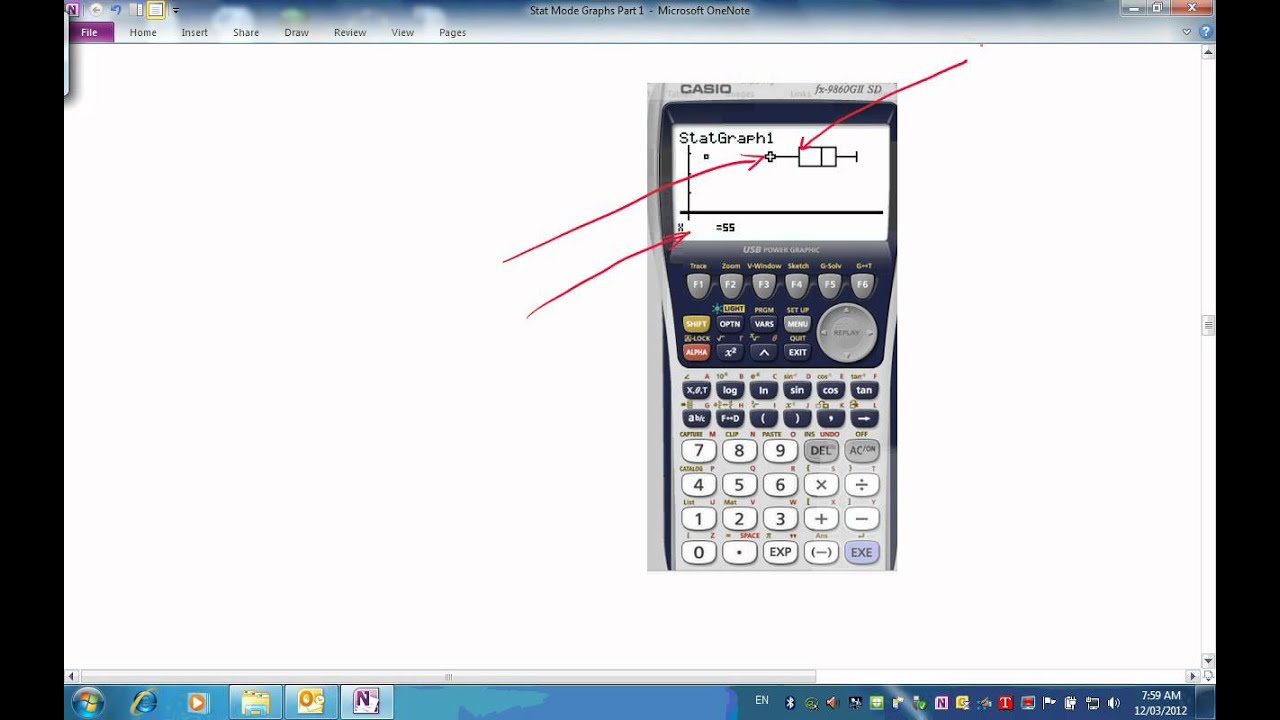Screen dimensions: 1280x720
Task: Click the calculator AC/ON key
Action: point(862,450)
